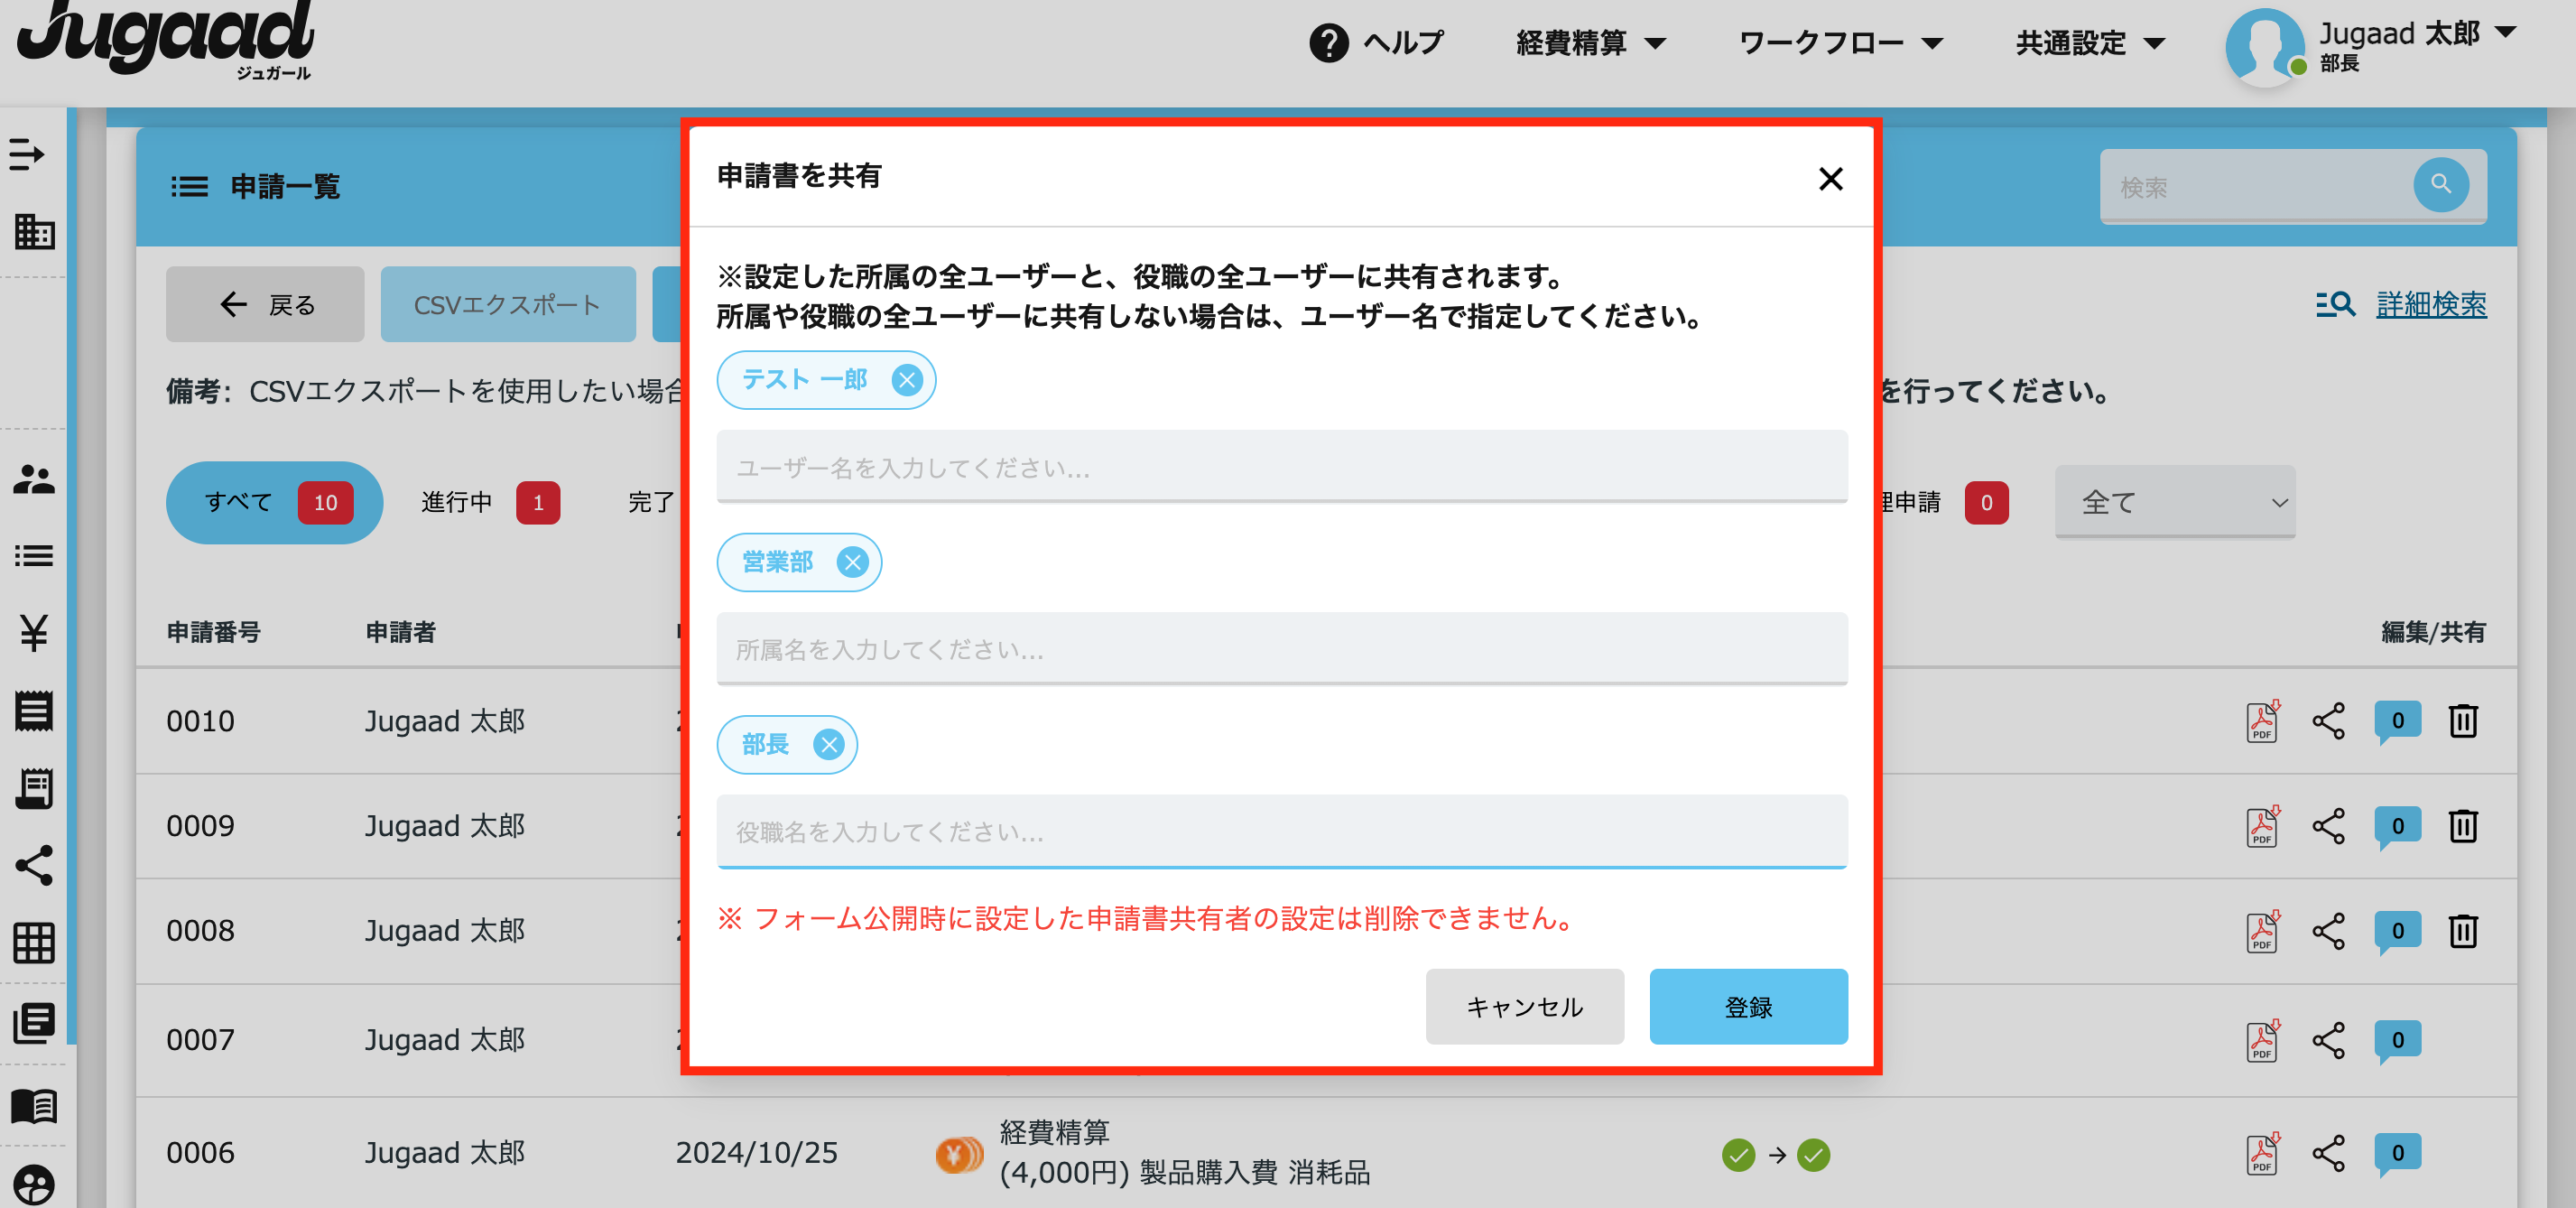Viewport: 2576px width, 1208px height.
Task: Open the ワークフロー dropdown menu
Action: tap(1841, 43)
